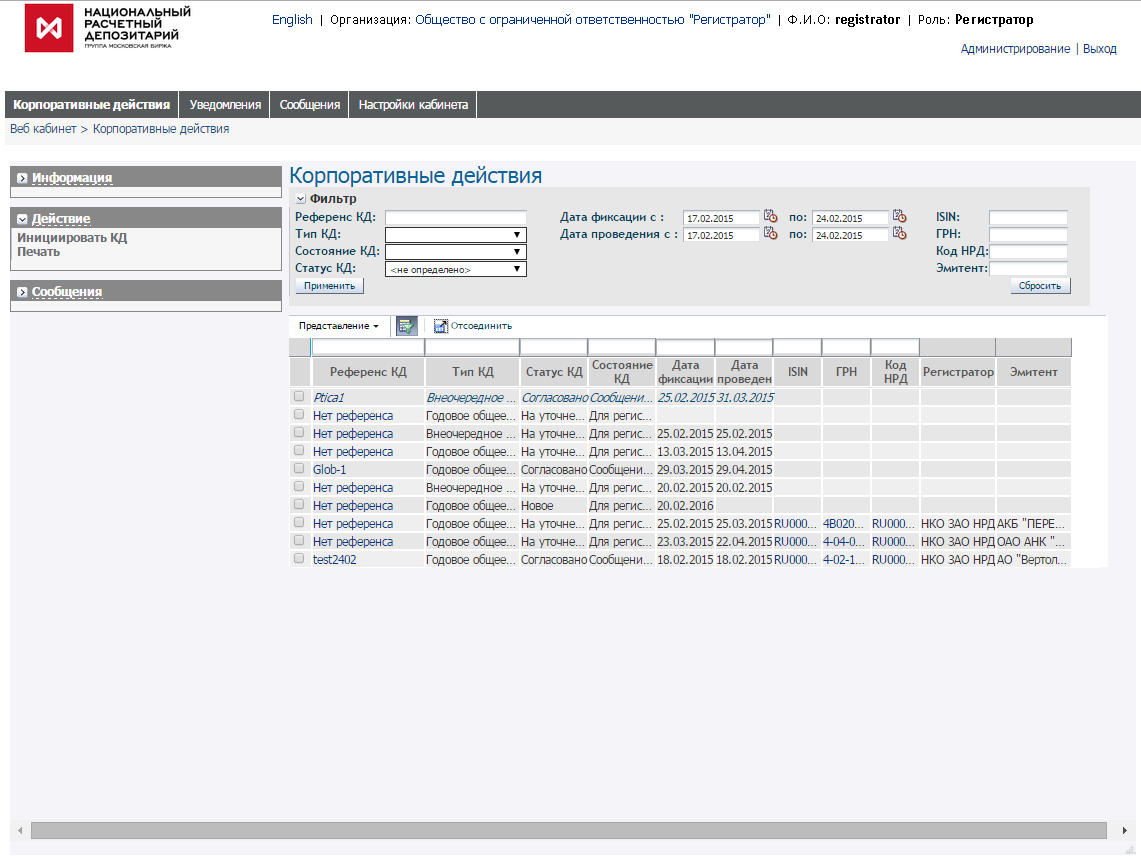Collapse the Фильтр section arrow
The height and width of the screenshot is (857, 1141).
coord(301,199)
